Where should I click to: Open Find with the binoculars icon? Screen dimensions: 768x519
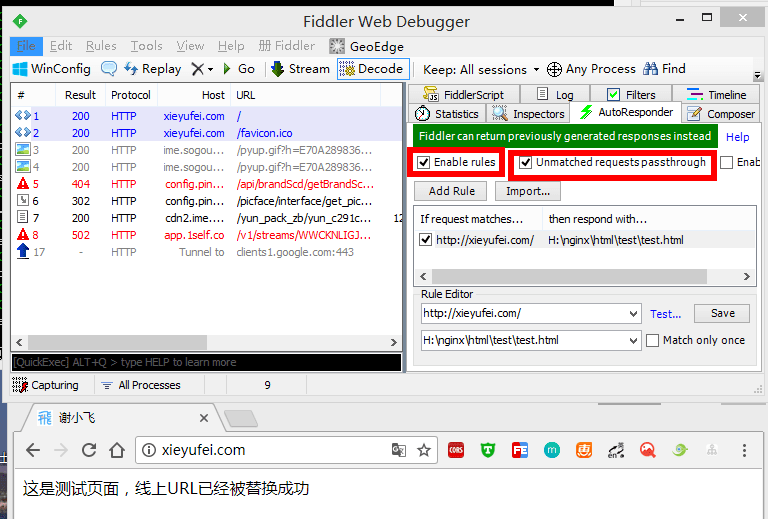650,69
